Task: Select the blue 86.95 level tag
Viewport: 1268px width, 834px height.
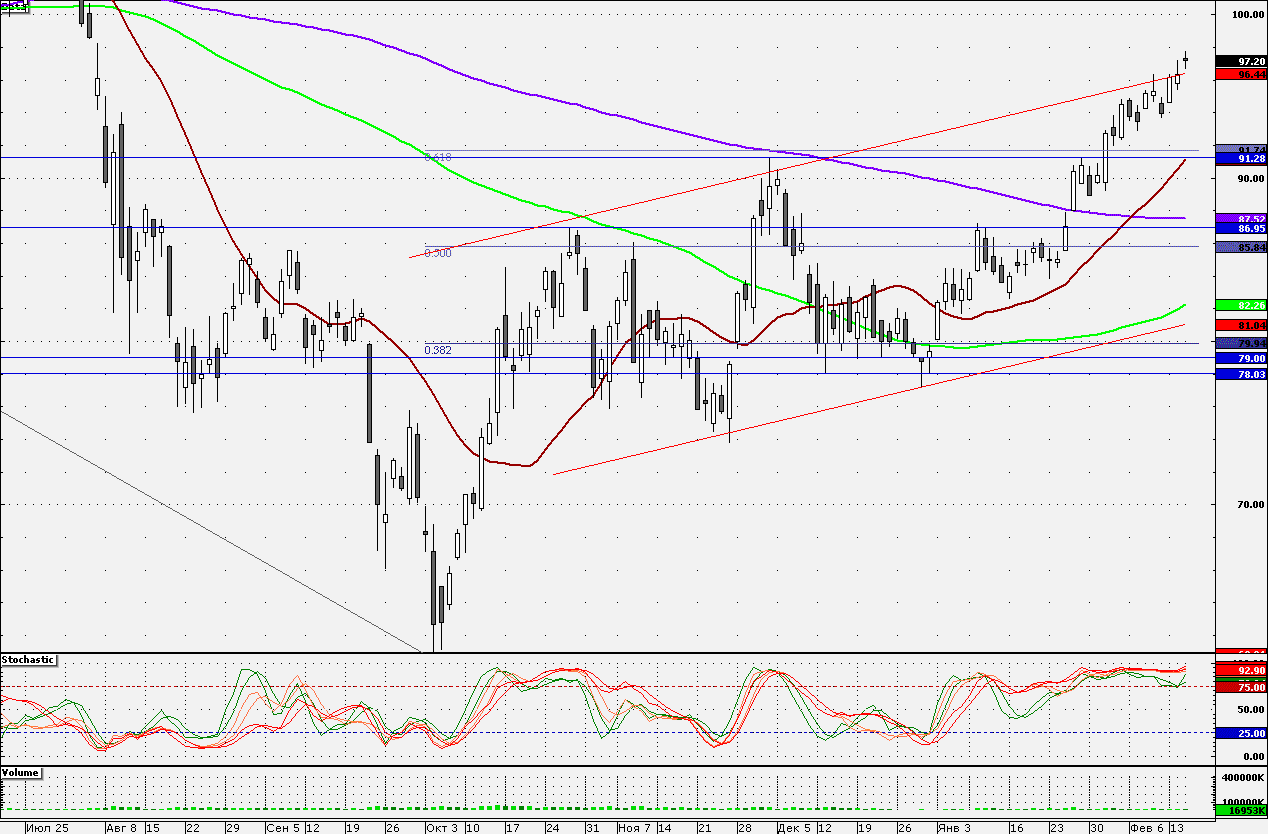Action: click(x=1241, y=229)
